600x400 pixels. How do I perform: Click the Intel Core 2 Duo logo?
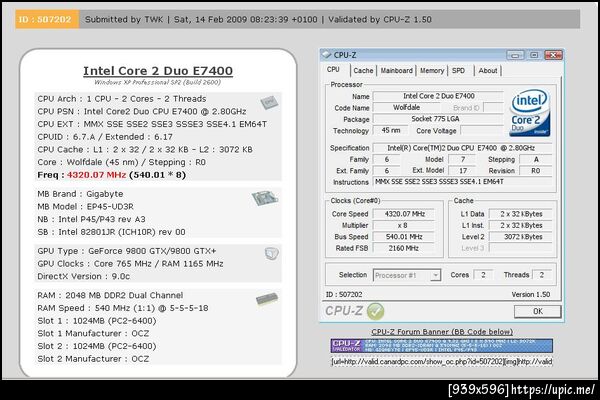[530, 113]
